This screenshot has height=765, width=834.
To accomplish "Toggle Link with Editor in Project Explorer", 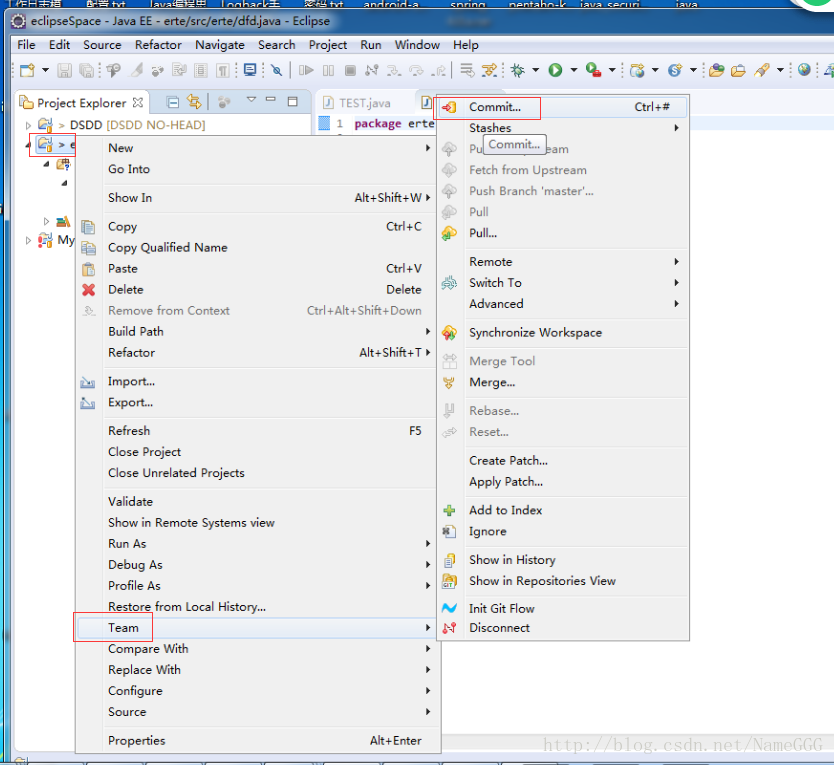I will 194,102.
